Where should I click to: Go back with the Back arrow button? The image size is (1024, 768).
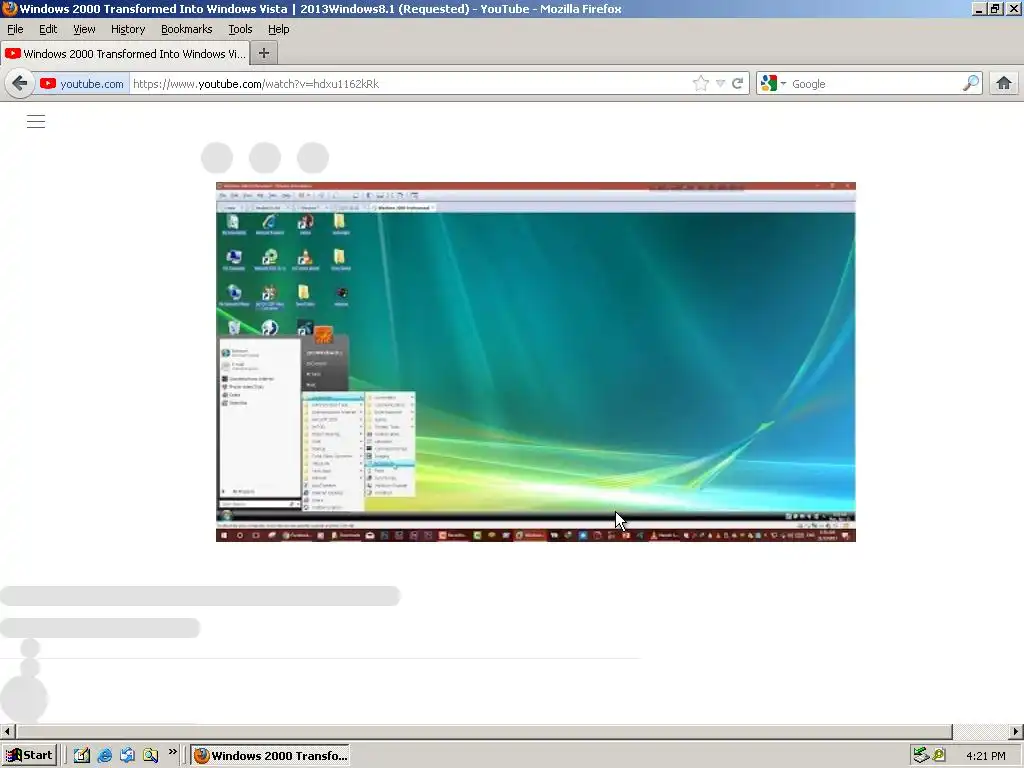click(20, 84)
